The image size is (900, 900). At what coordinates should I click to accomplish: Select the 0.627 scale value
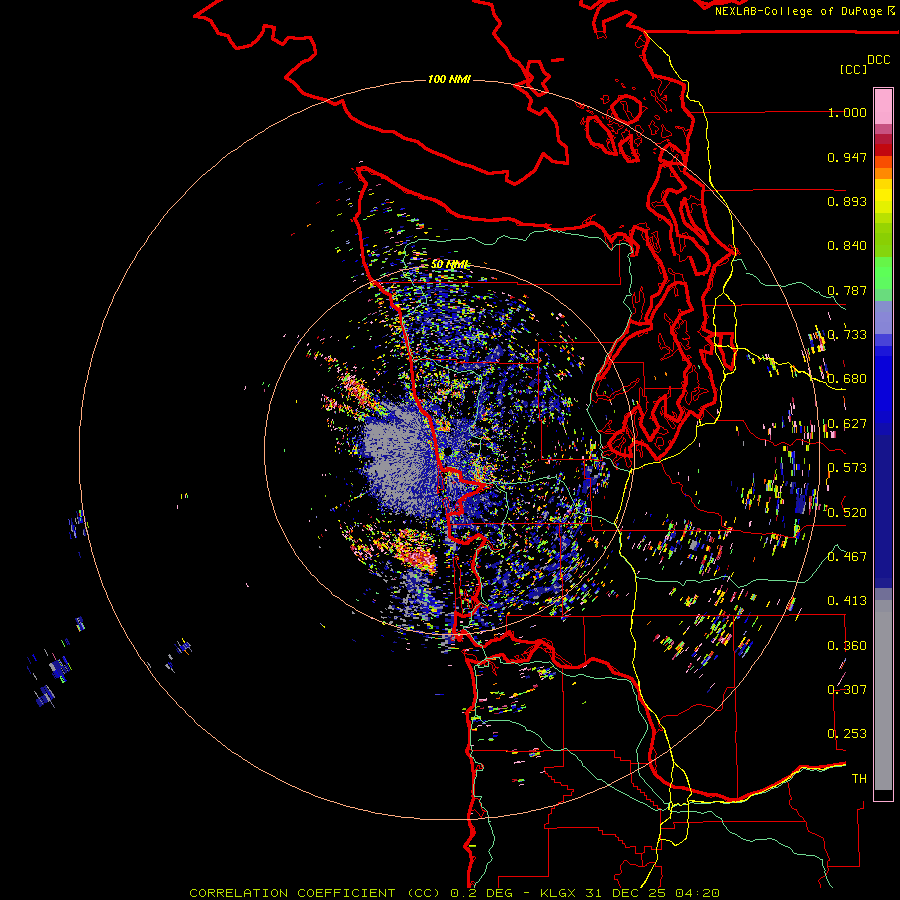coord(847,424)
